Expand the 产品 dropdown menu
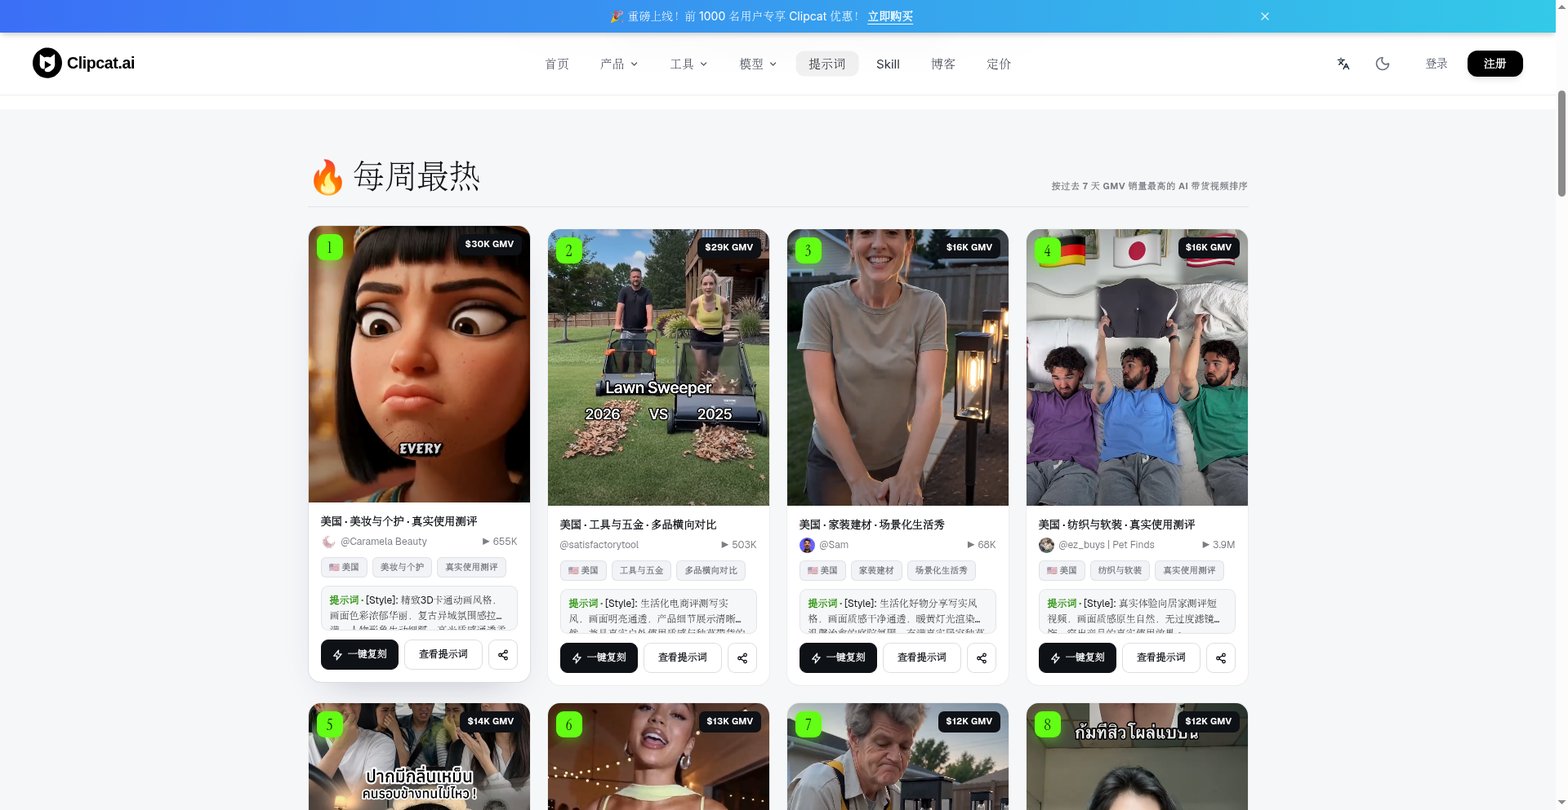Viewport: 1568px width, 810px height. pyautogui.click(x=618, y=64)
